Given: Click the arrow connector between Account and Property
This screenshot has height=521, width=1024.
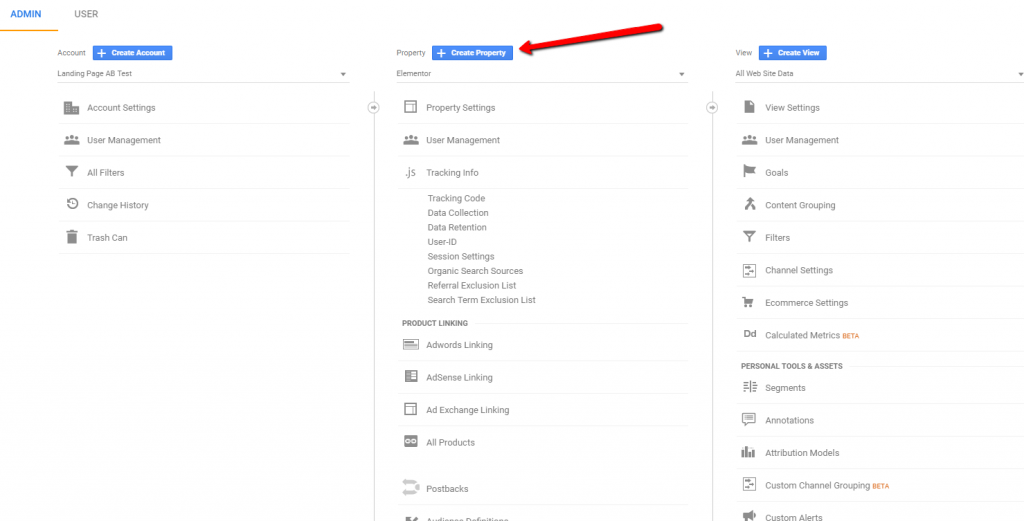Looking at the screenshot, I should (374, 108).
